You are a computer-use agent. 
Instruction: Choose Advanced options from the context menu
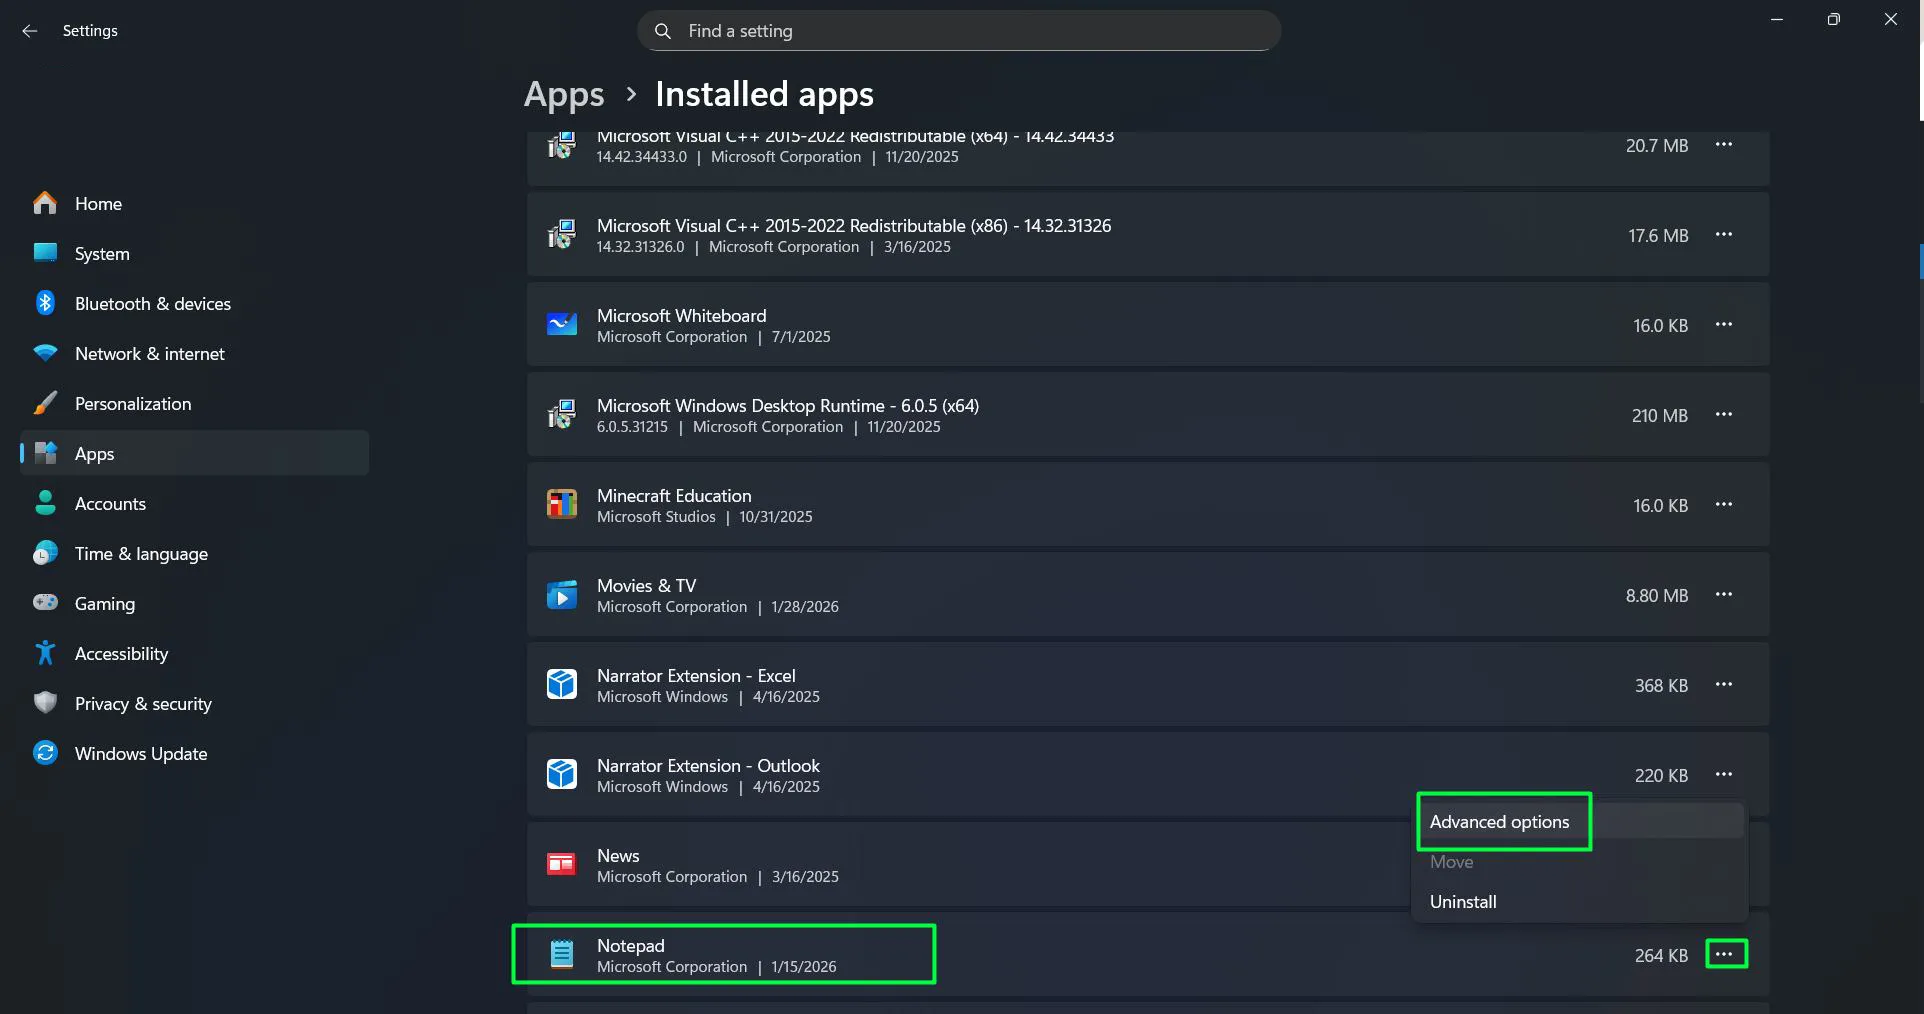[x=1499, y=821]
